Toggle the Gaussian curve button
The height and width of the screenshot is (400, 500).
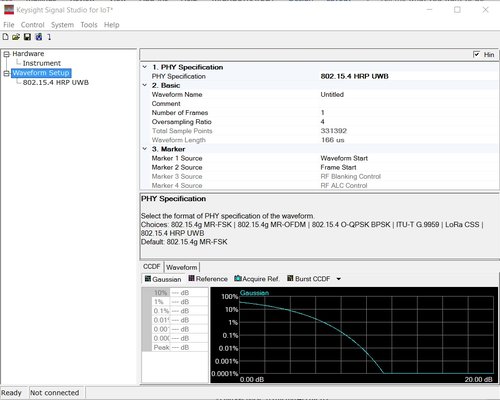(x=163, y=279)
